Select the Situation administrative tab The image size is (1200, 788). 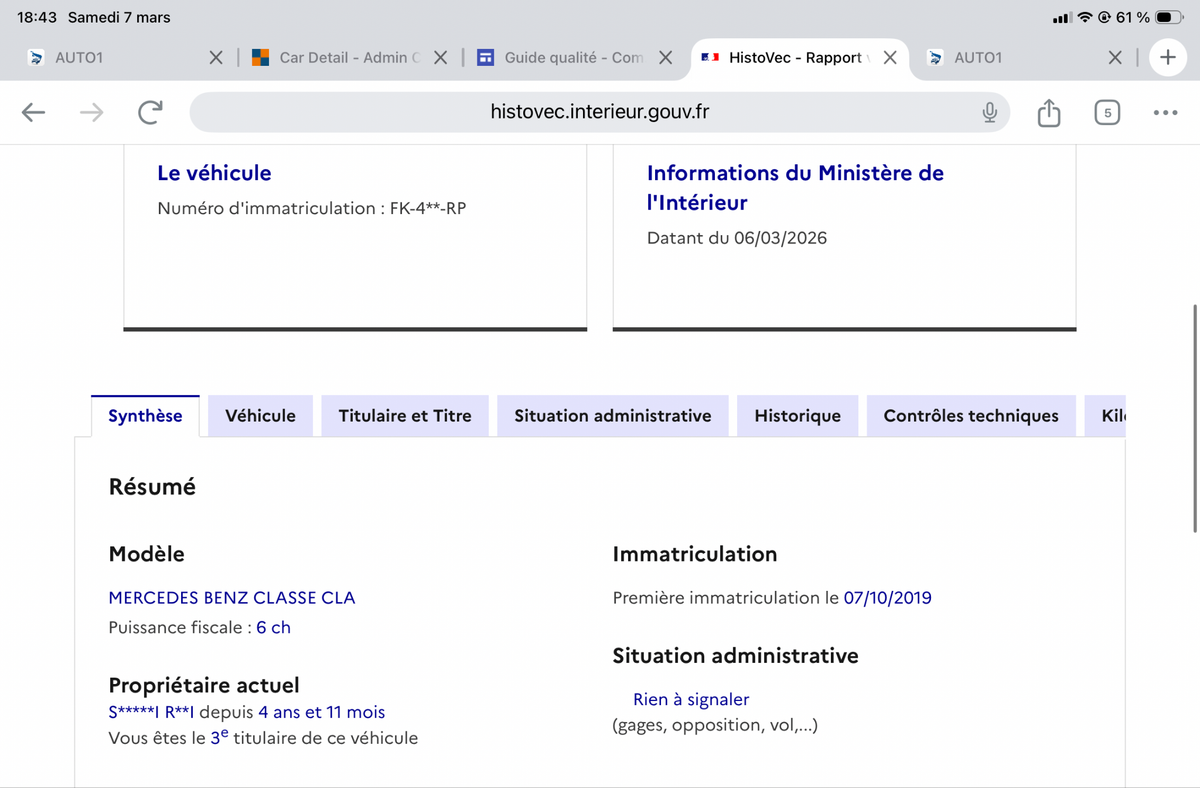[x=612, y=416]
